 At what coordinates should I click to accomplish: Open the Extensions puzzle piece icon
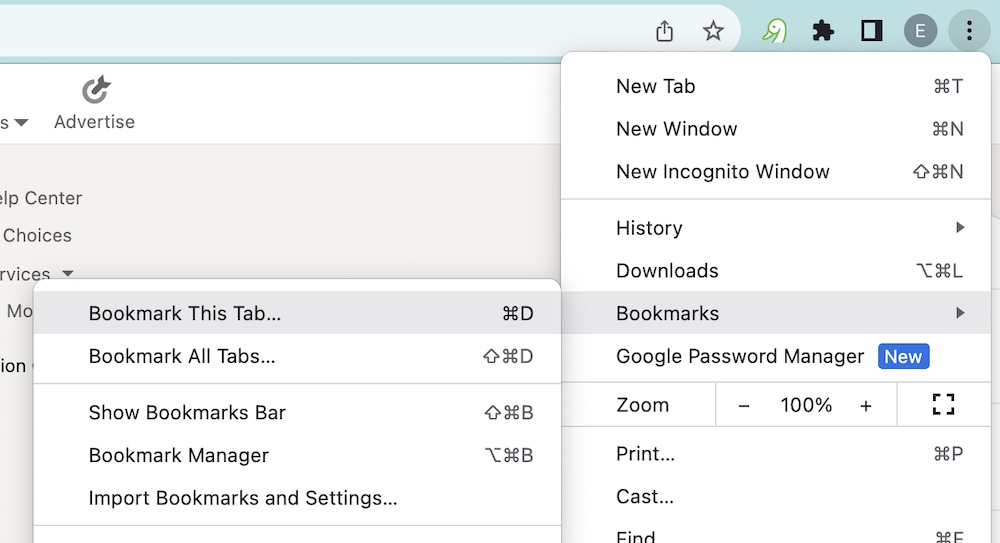coord(823,31)
